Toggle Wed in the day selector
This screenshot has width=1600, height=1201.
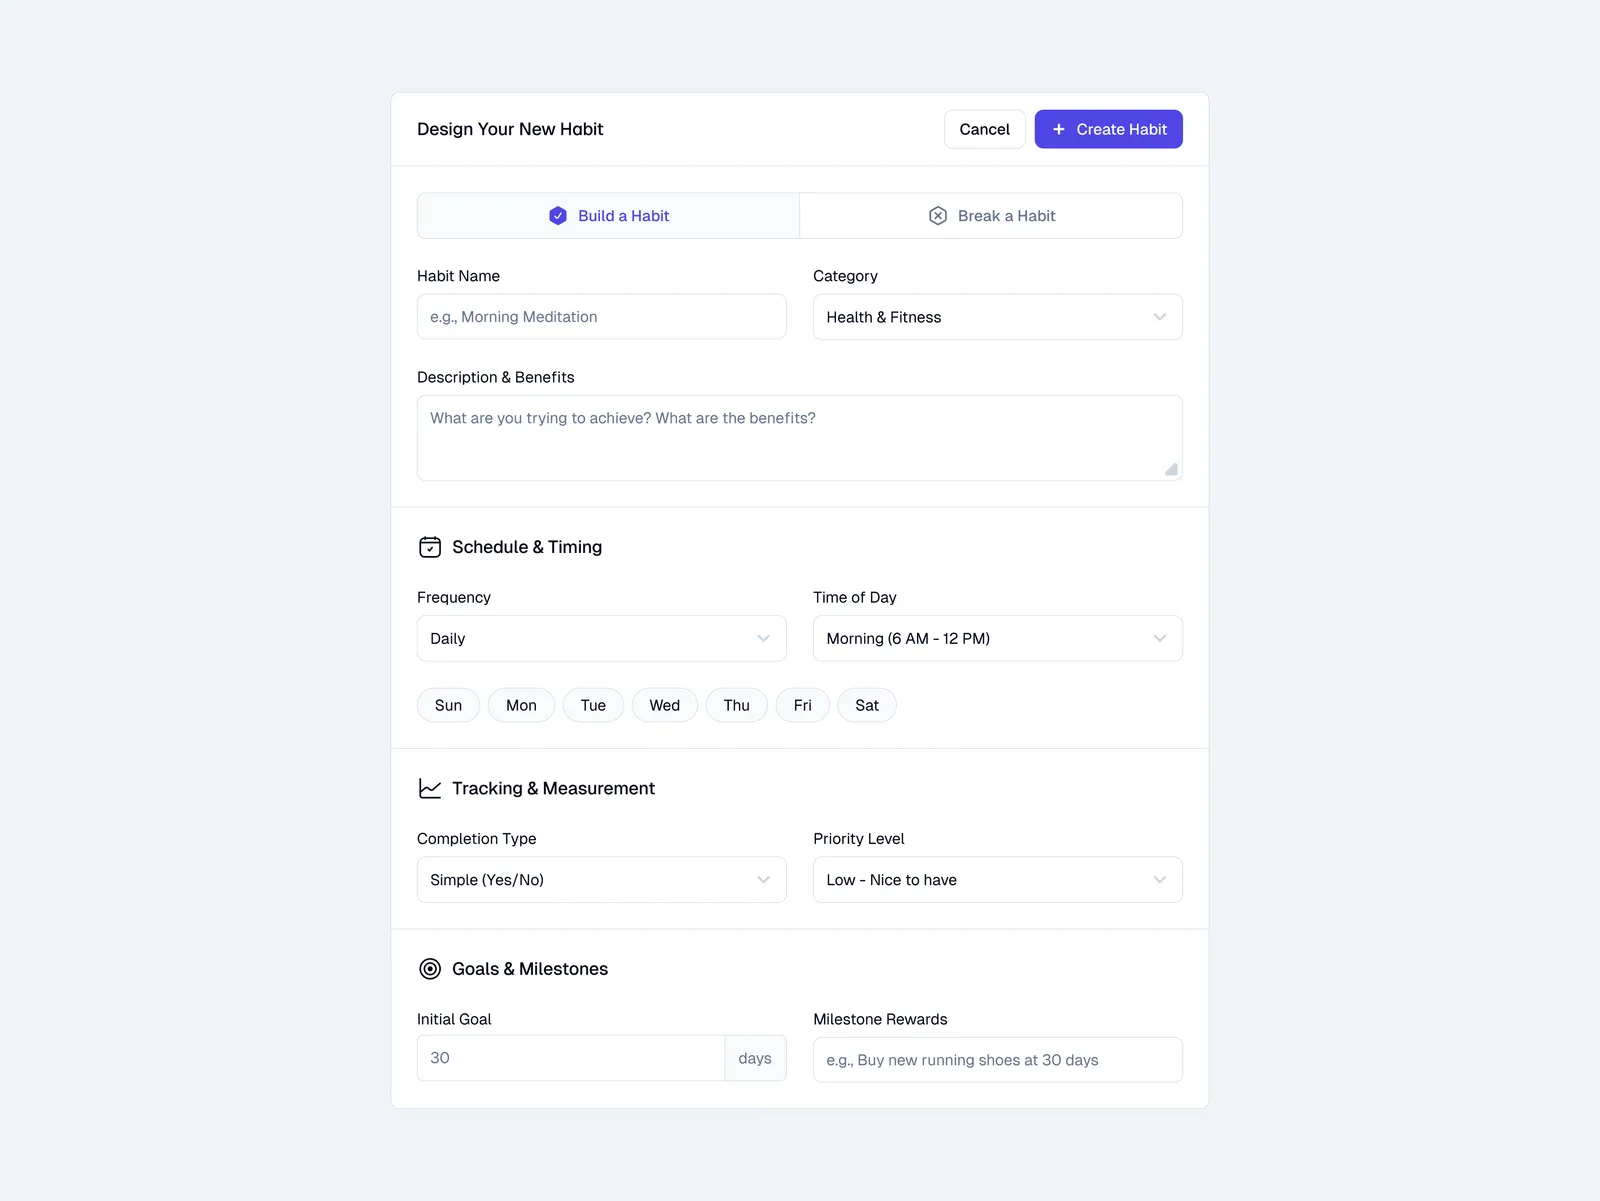coord(664,706)
